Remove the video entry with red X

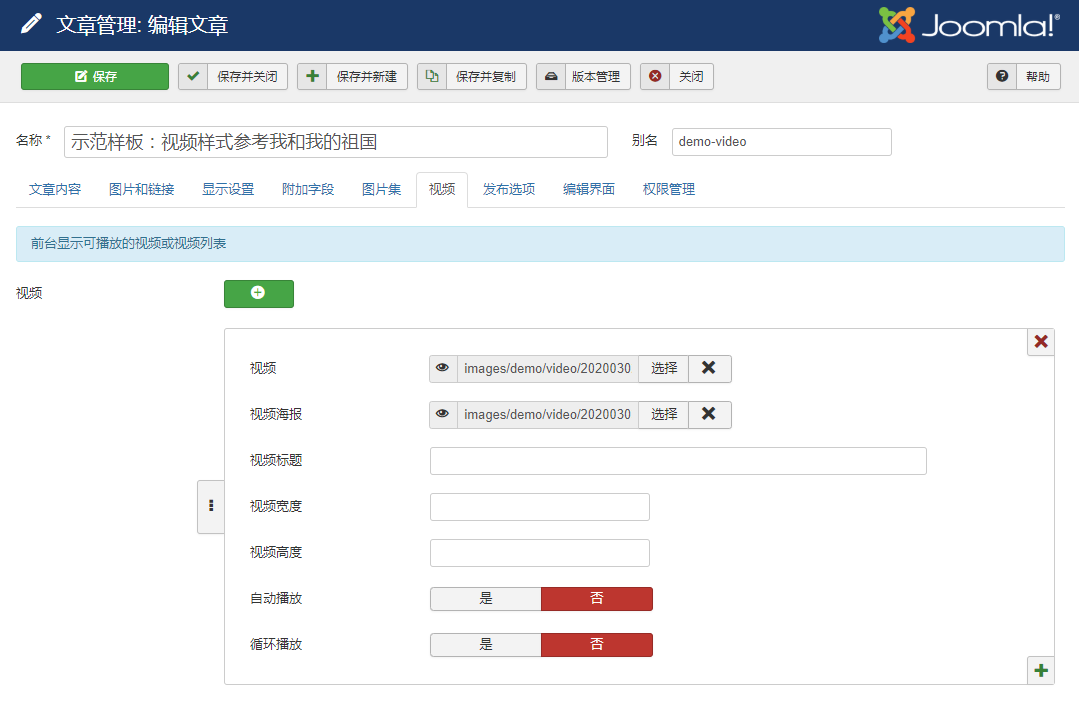click(1041, 342)
